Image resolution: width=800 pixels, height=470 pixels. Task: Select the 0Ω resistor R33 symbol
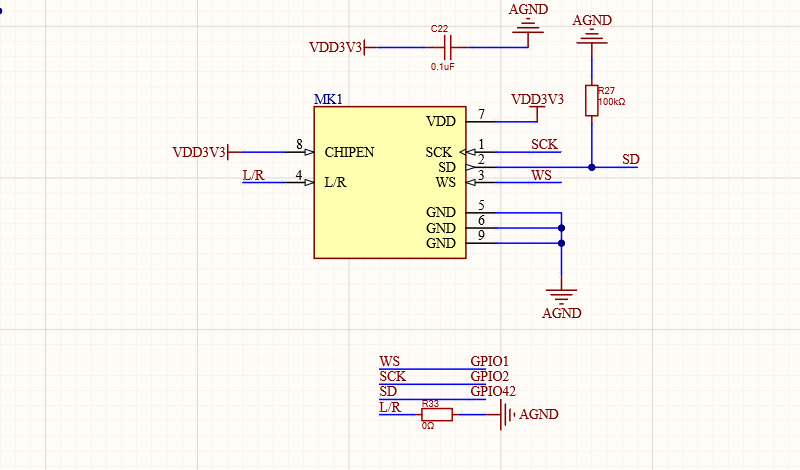point(437,414)
